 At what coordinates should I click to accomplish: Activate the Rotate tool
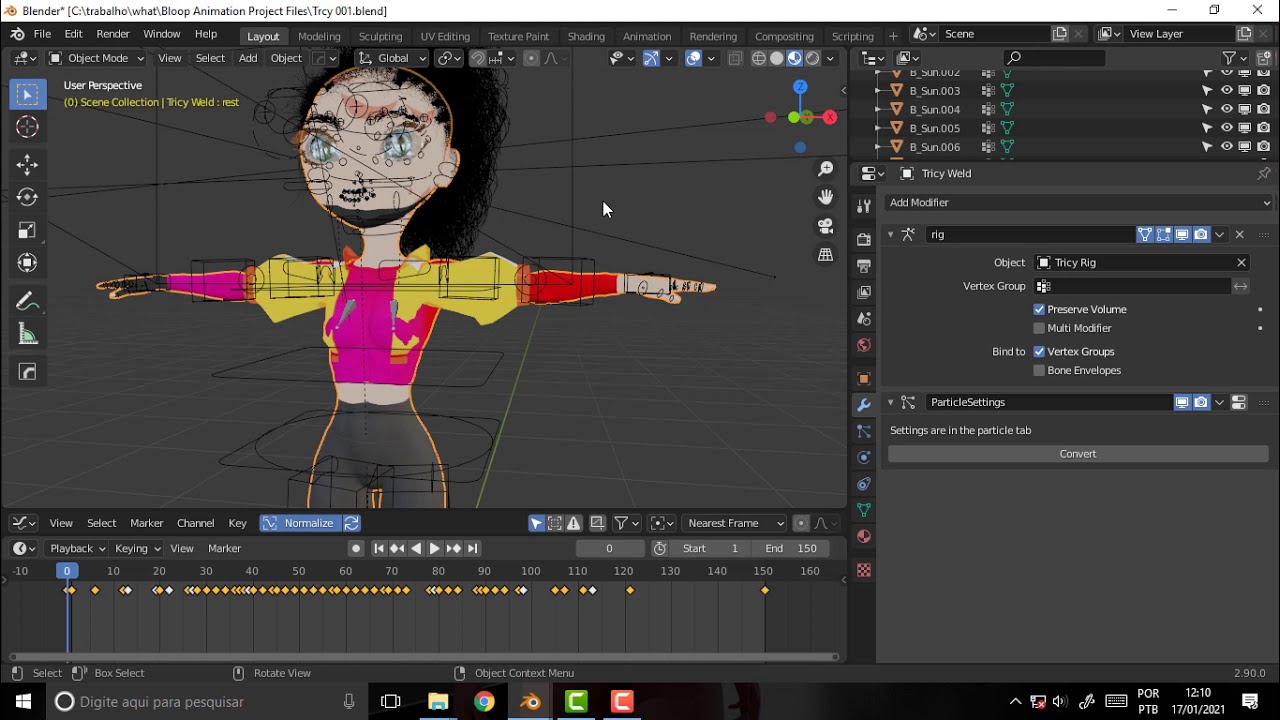[x=27, y=197]
